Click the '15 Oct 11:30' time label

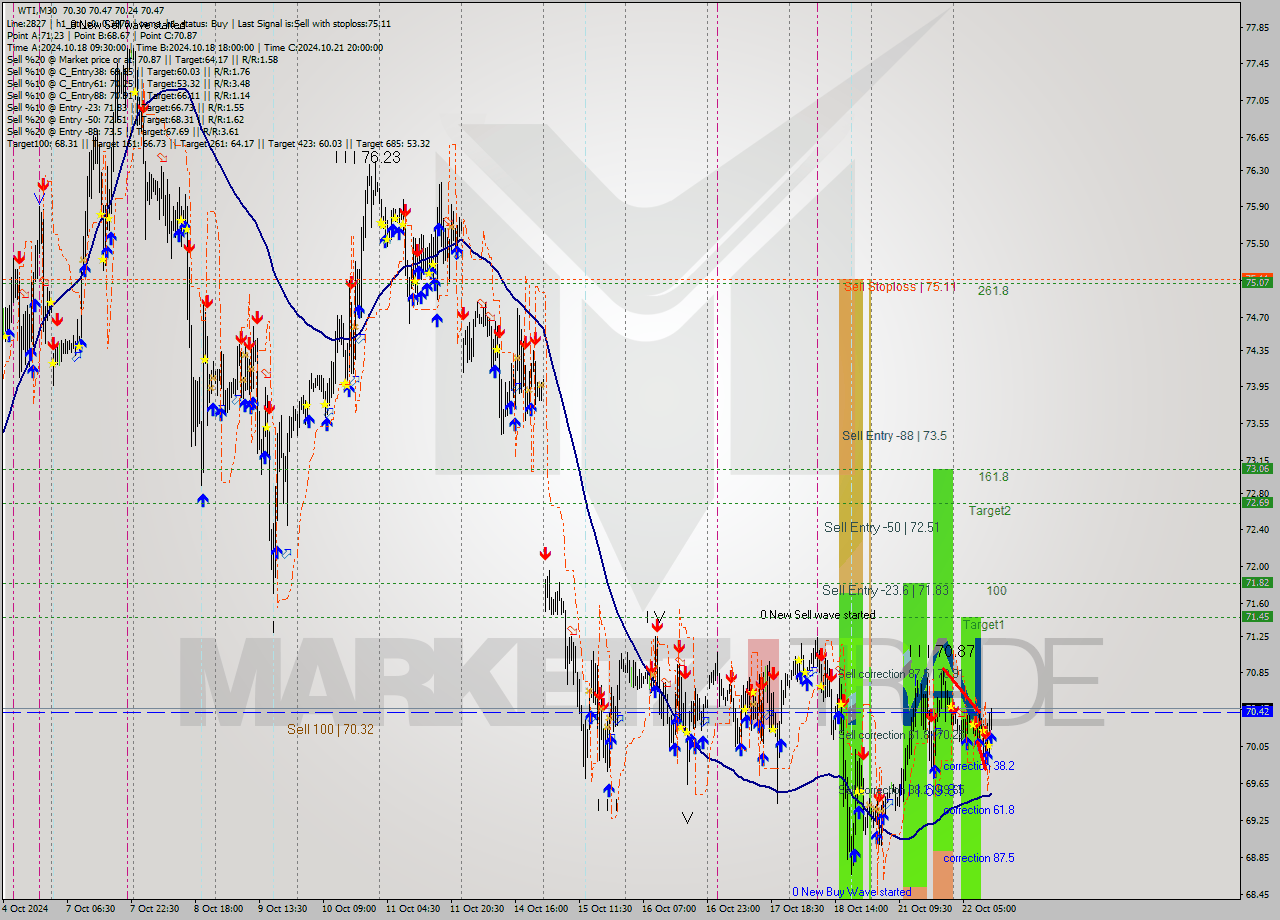click(x=606, y=909)
